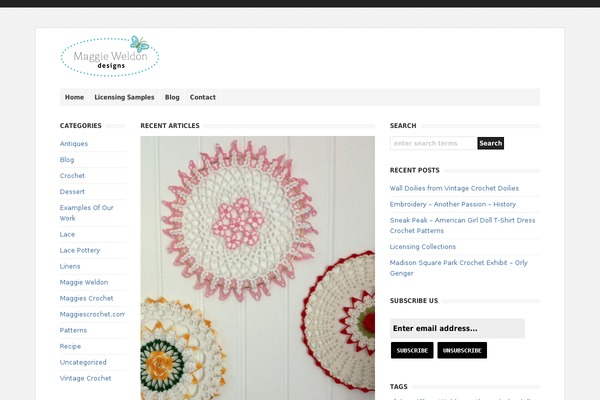Go to the Blog page

pyautogui.click(x=172, y=97)
